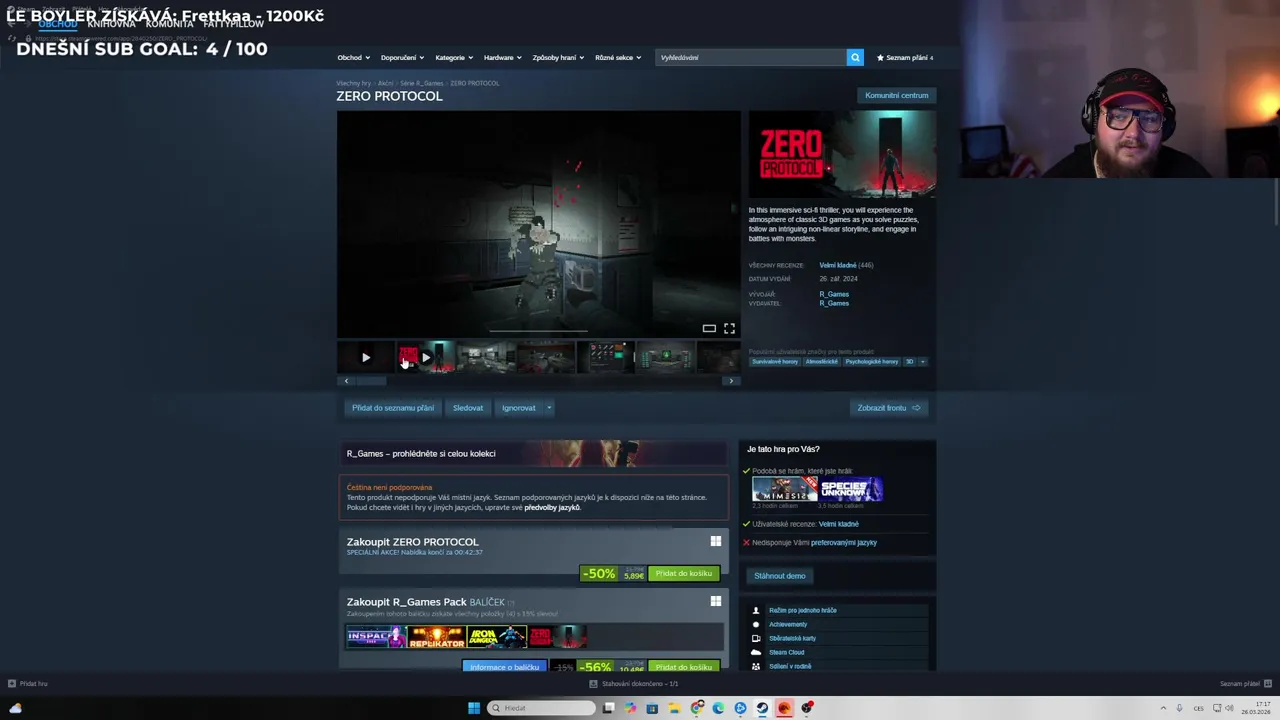Screen dimensions: 1280x720
Task: Click the media thumbnails scrollbar handle
Action: tap(372, 381)
